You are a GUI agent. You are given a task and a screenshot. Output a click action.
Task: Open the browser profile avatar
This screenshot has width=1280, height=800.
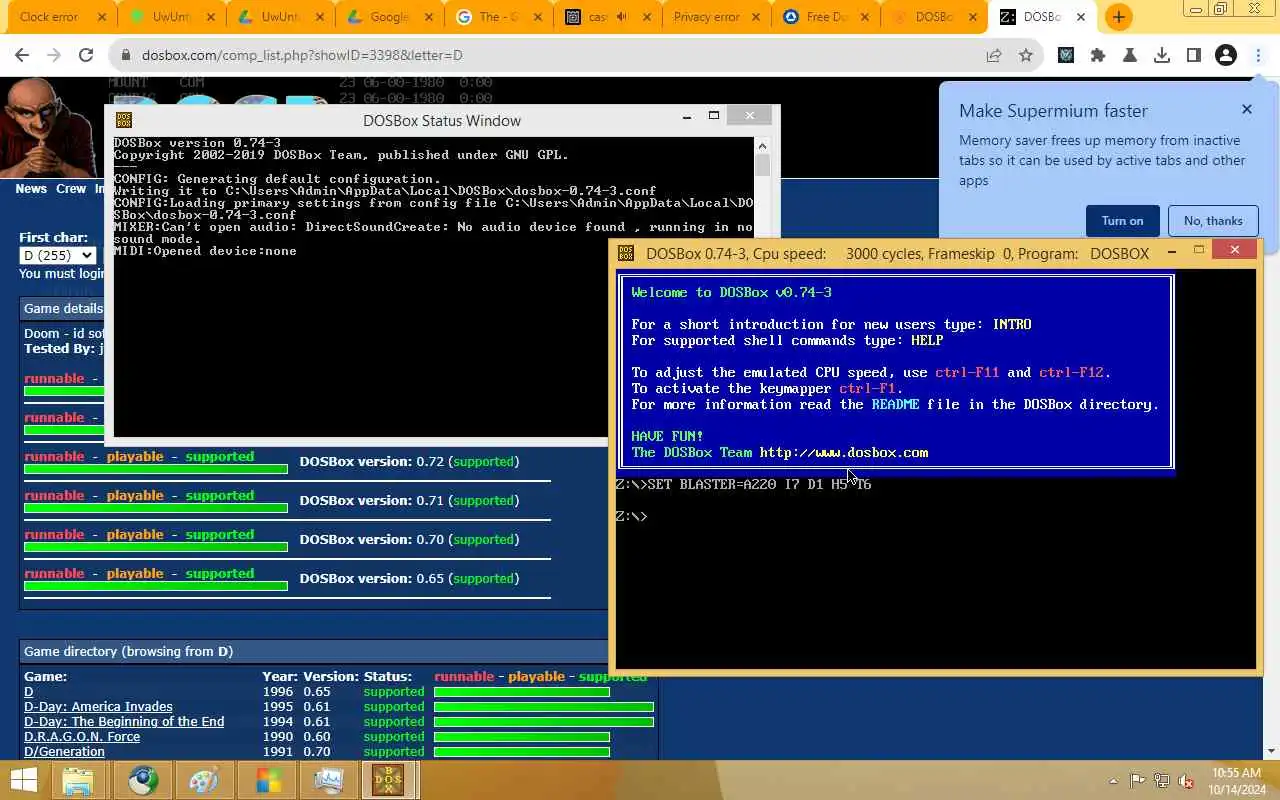click(x=1226, y=56)
